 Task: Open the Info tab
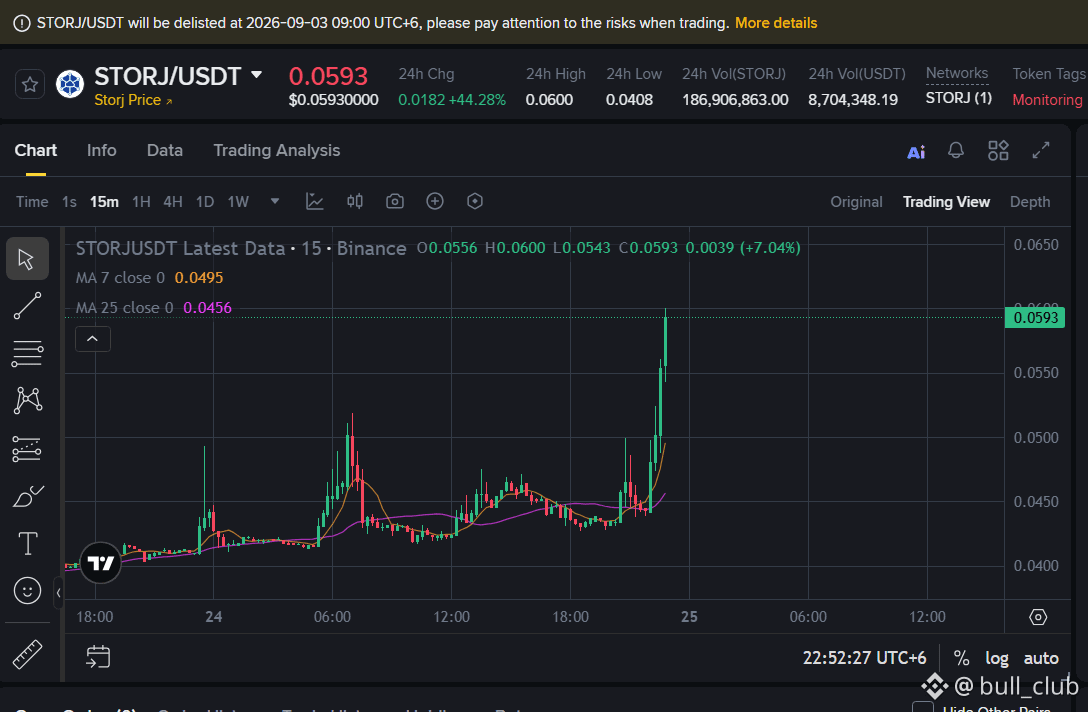coord(101,151)
